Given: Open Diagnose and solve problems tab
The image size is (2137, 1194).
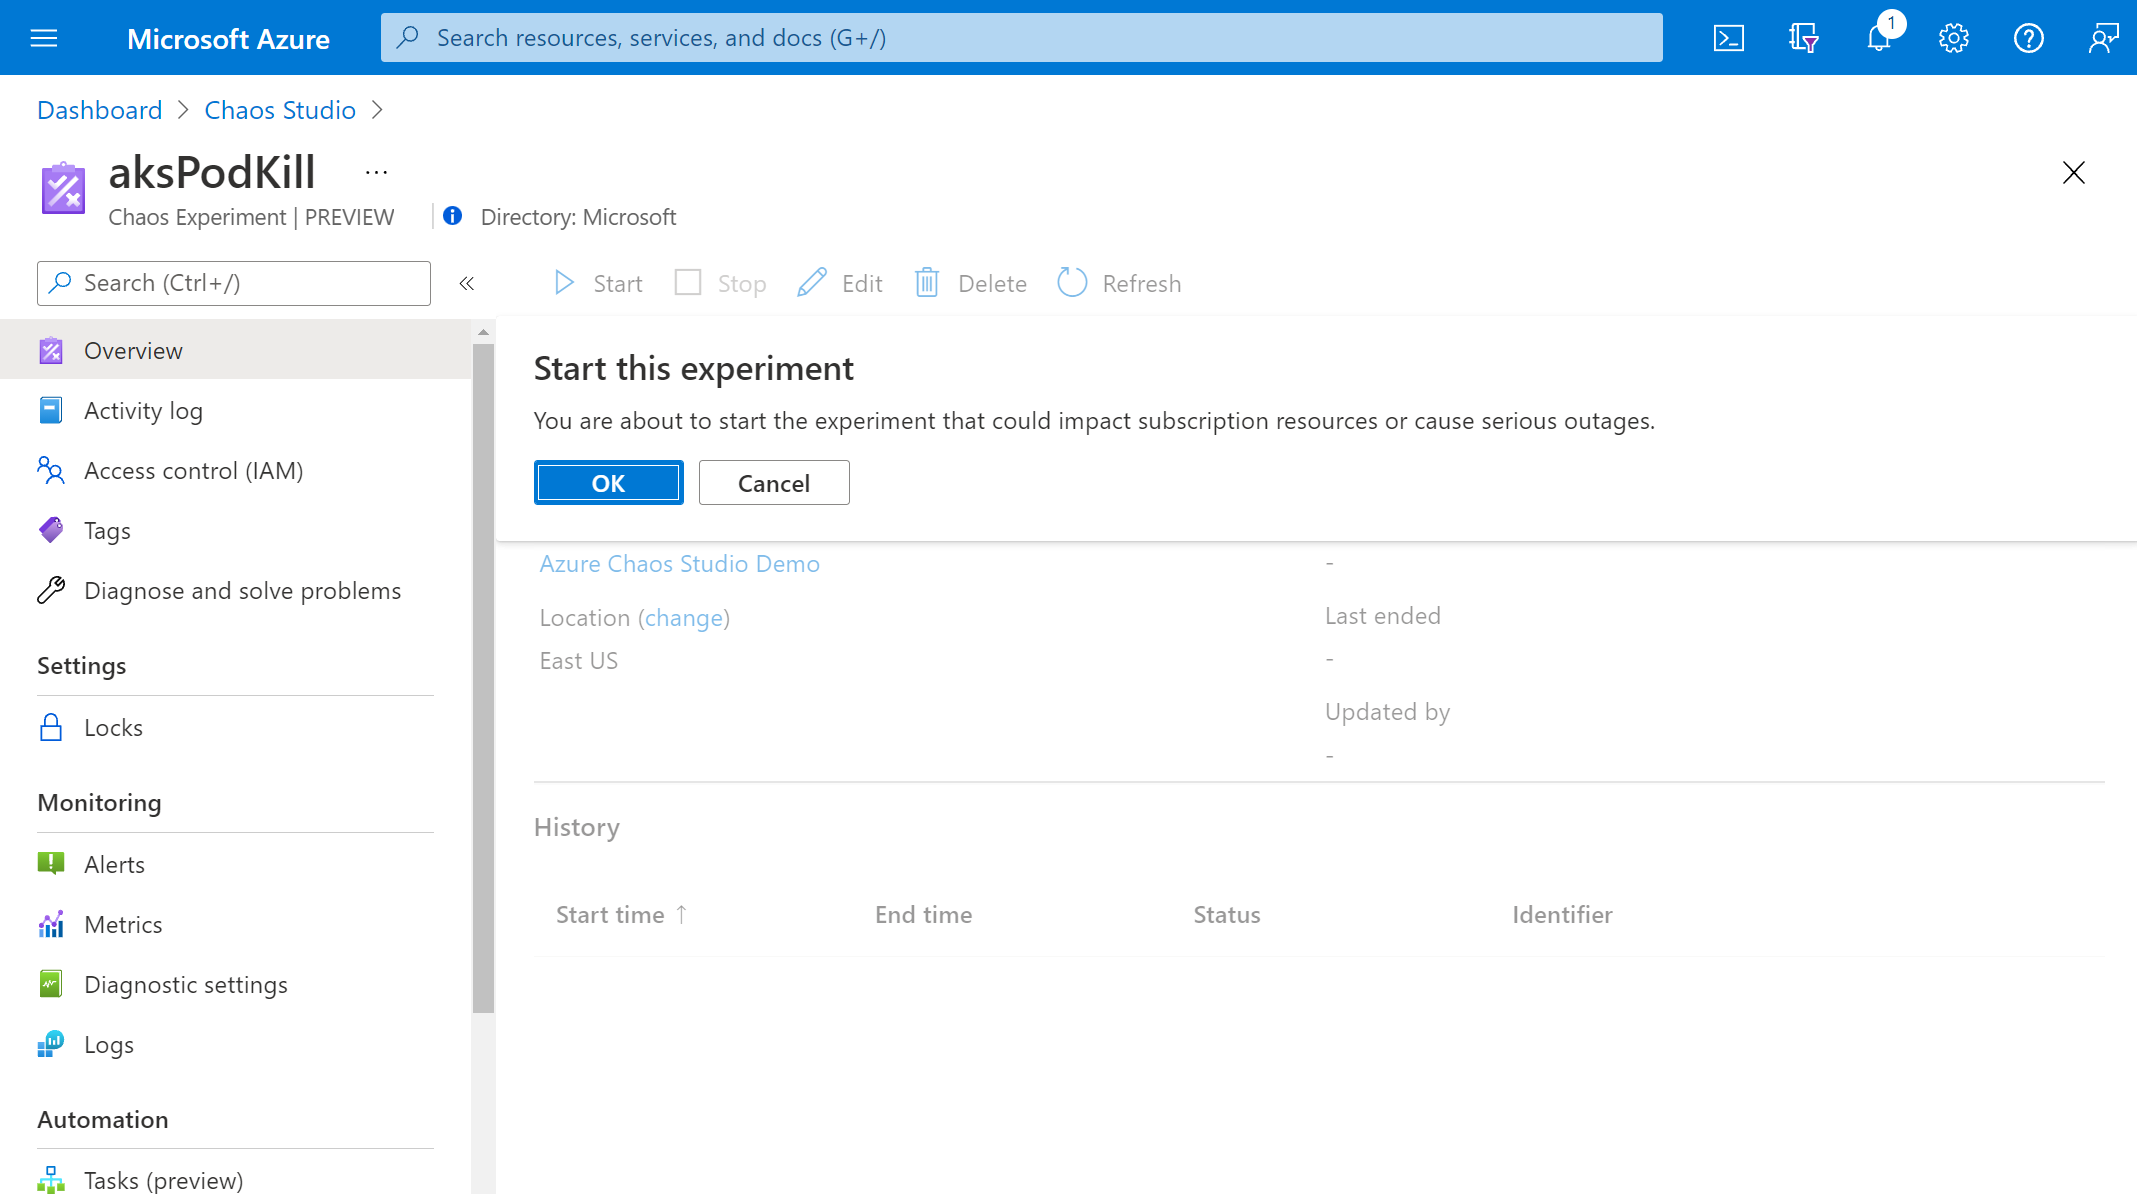Looking at the screenshot, I should tap(242, 590).
